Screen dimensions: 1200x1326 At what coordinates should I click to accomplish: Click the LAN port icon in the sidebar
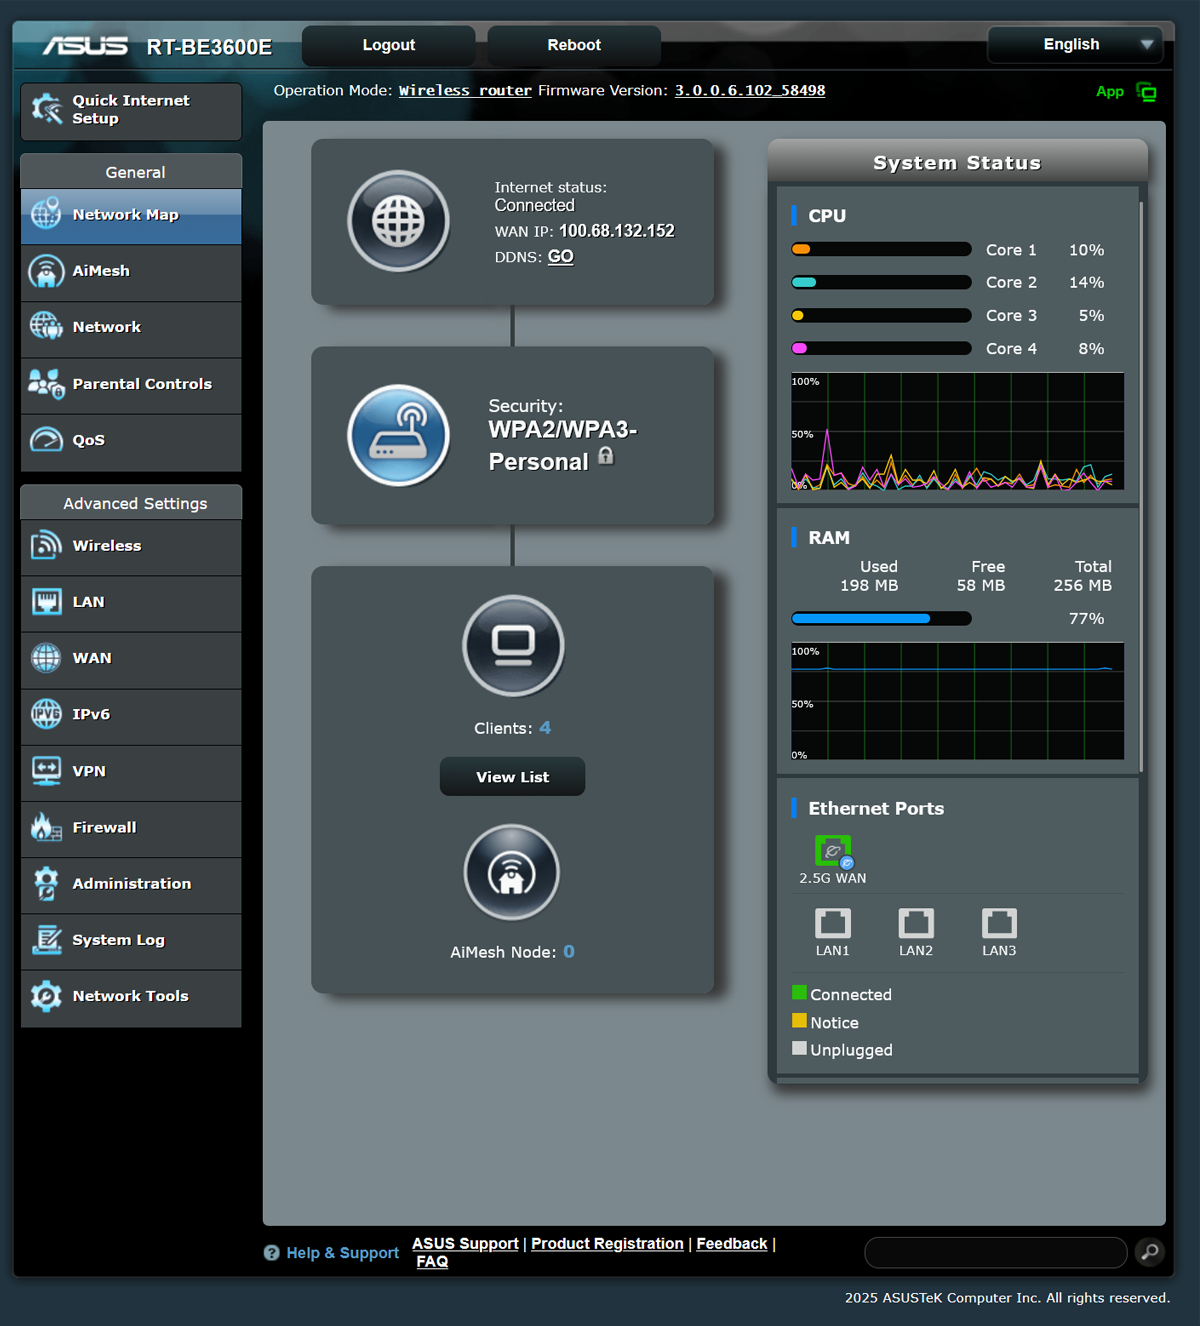click(46, 602)
